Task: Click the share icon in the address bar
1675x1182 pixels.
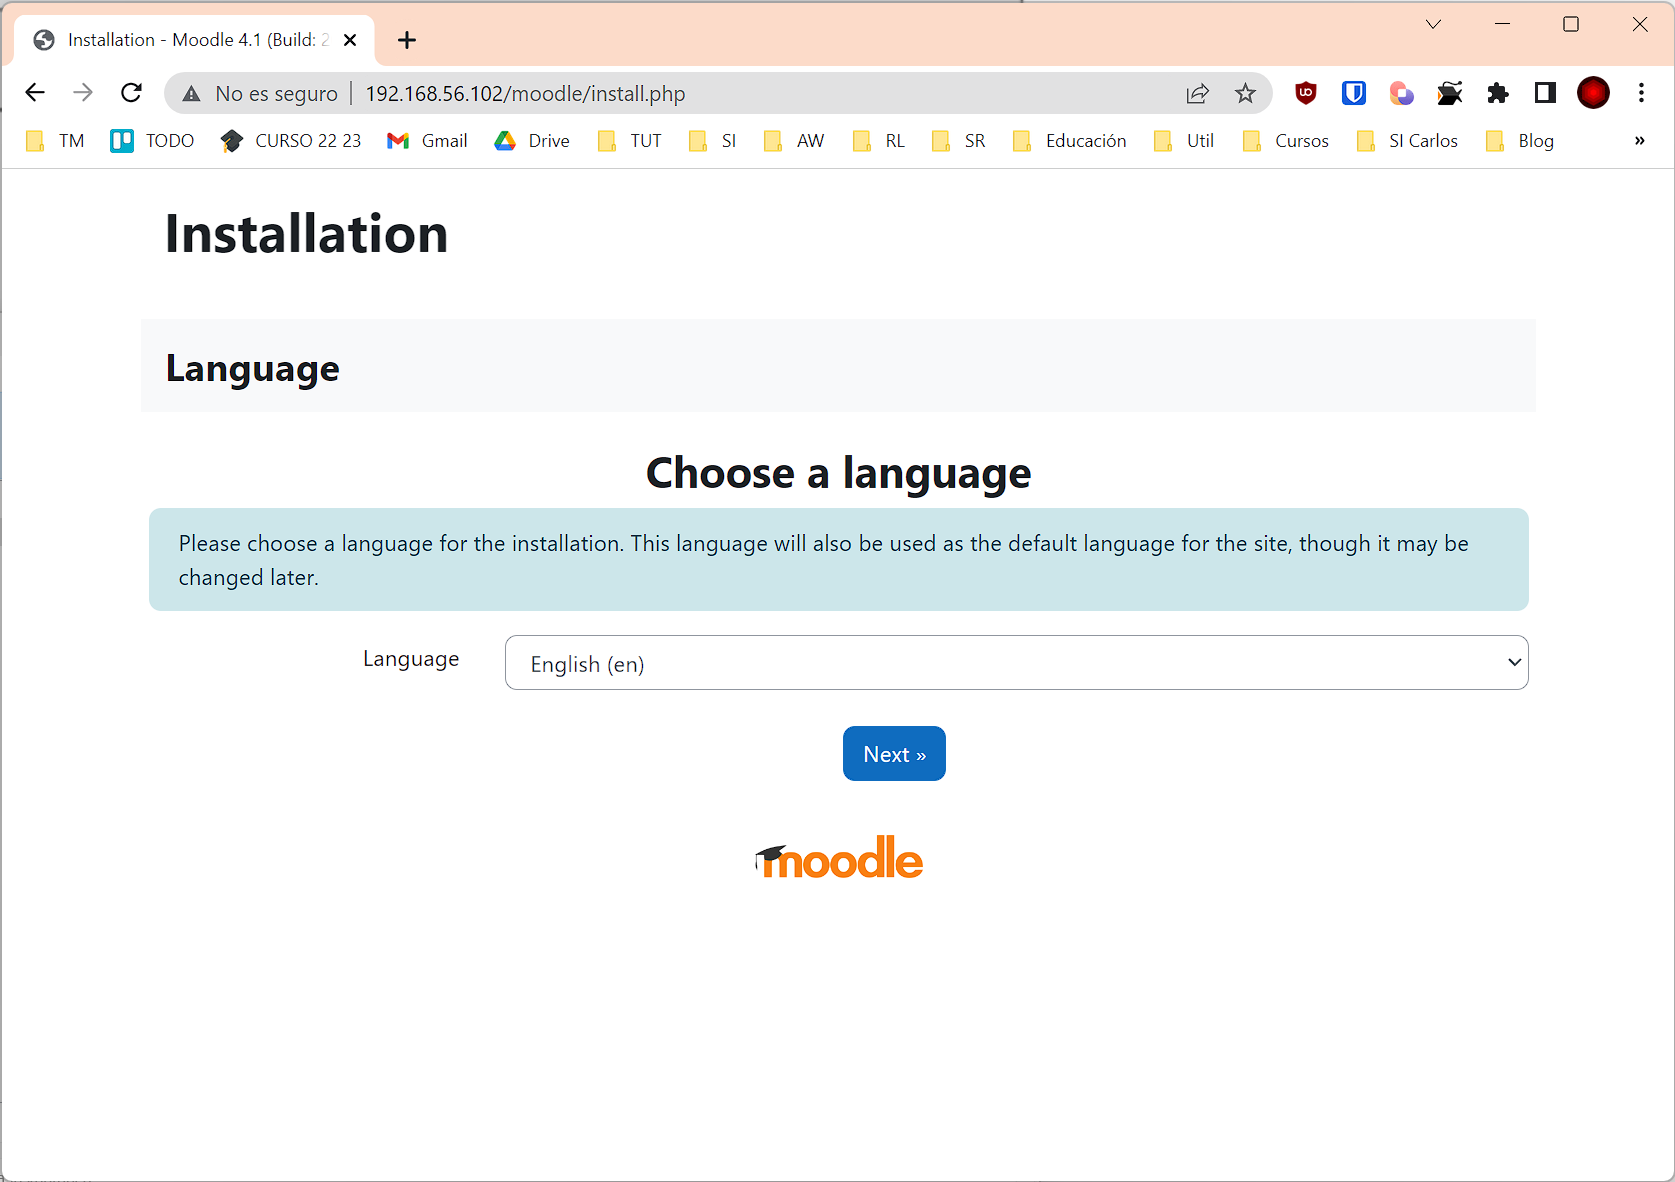Action: click(x=1197, y=93)
